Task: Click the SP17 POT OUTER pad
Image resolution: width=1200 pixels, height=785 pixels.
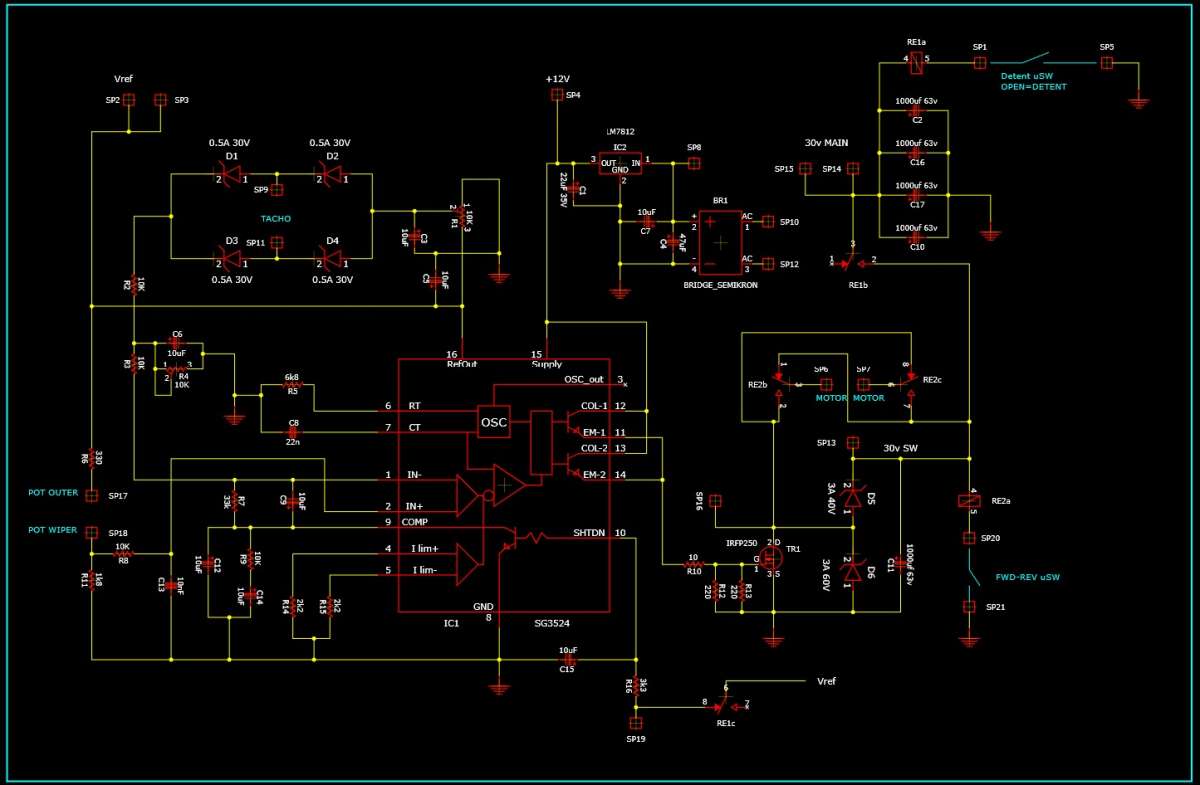Action: (x=91, y=496)
